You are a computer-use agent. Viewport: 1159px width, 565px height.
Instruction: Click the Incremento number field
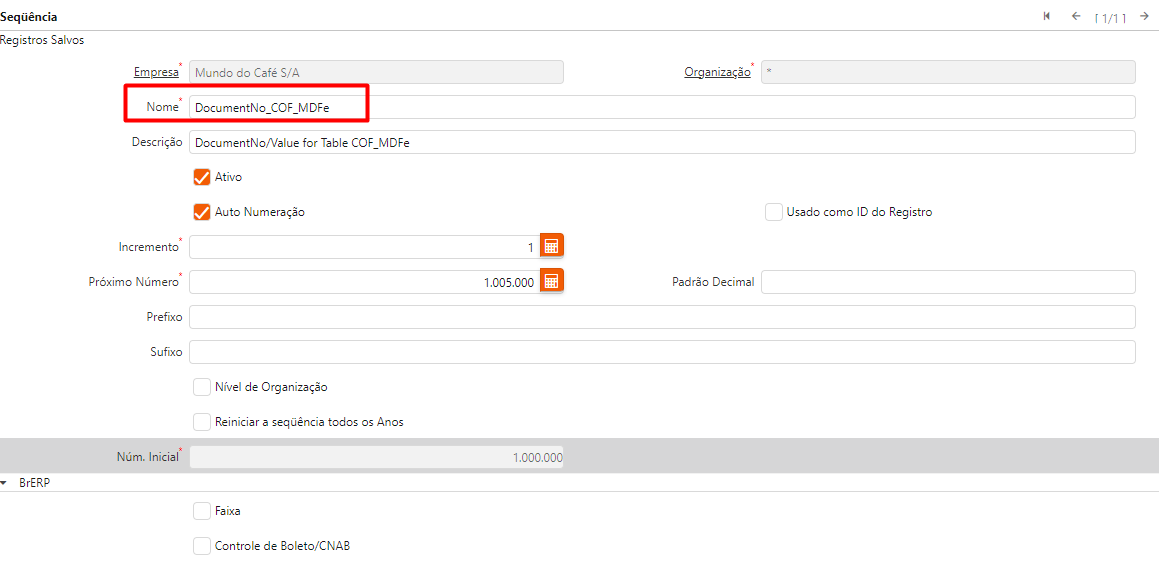364,247
